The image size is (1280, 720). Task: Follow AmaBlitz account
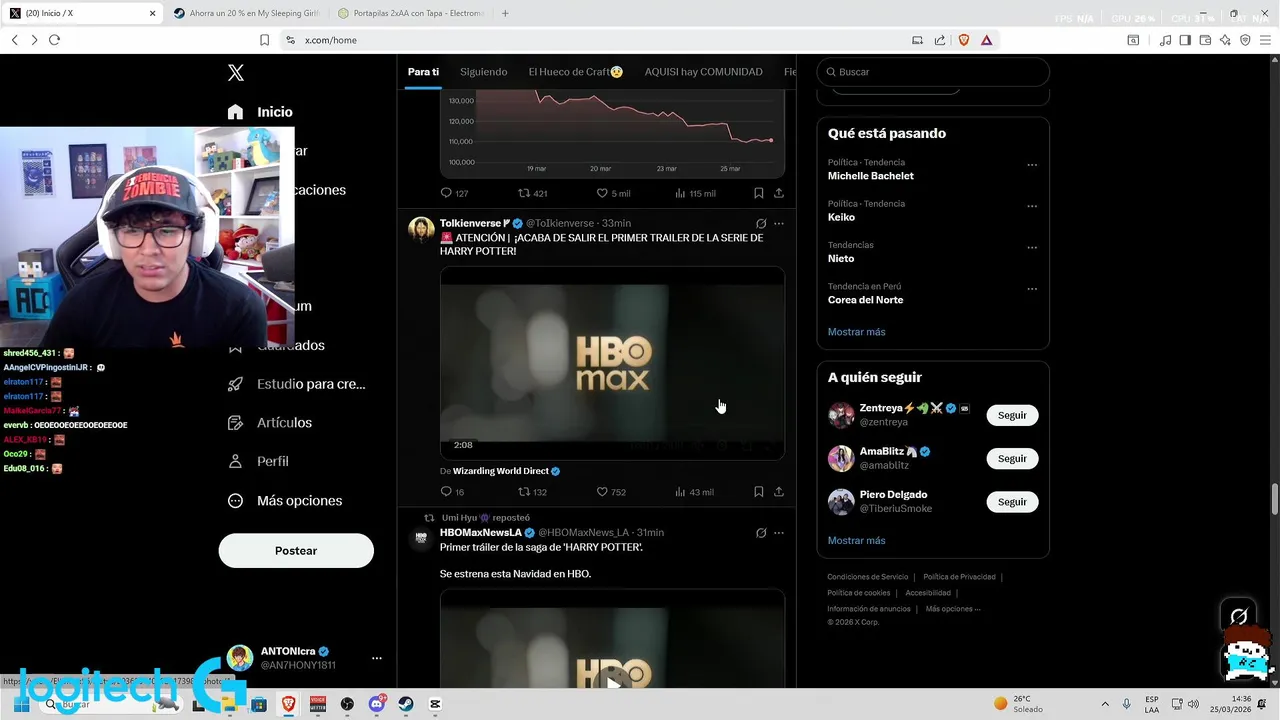pyautogui.click(x=1012, y=458)
